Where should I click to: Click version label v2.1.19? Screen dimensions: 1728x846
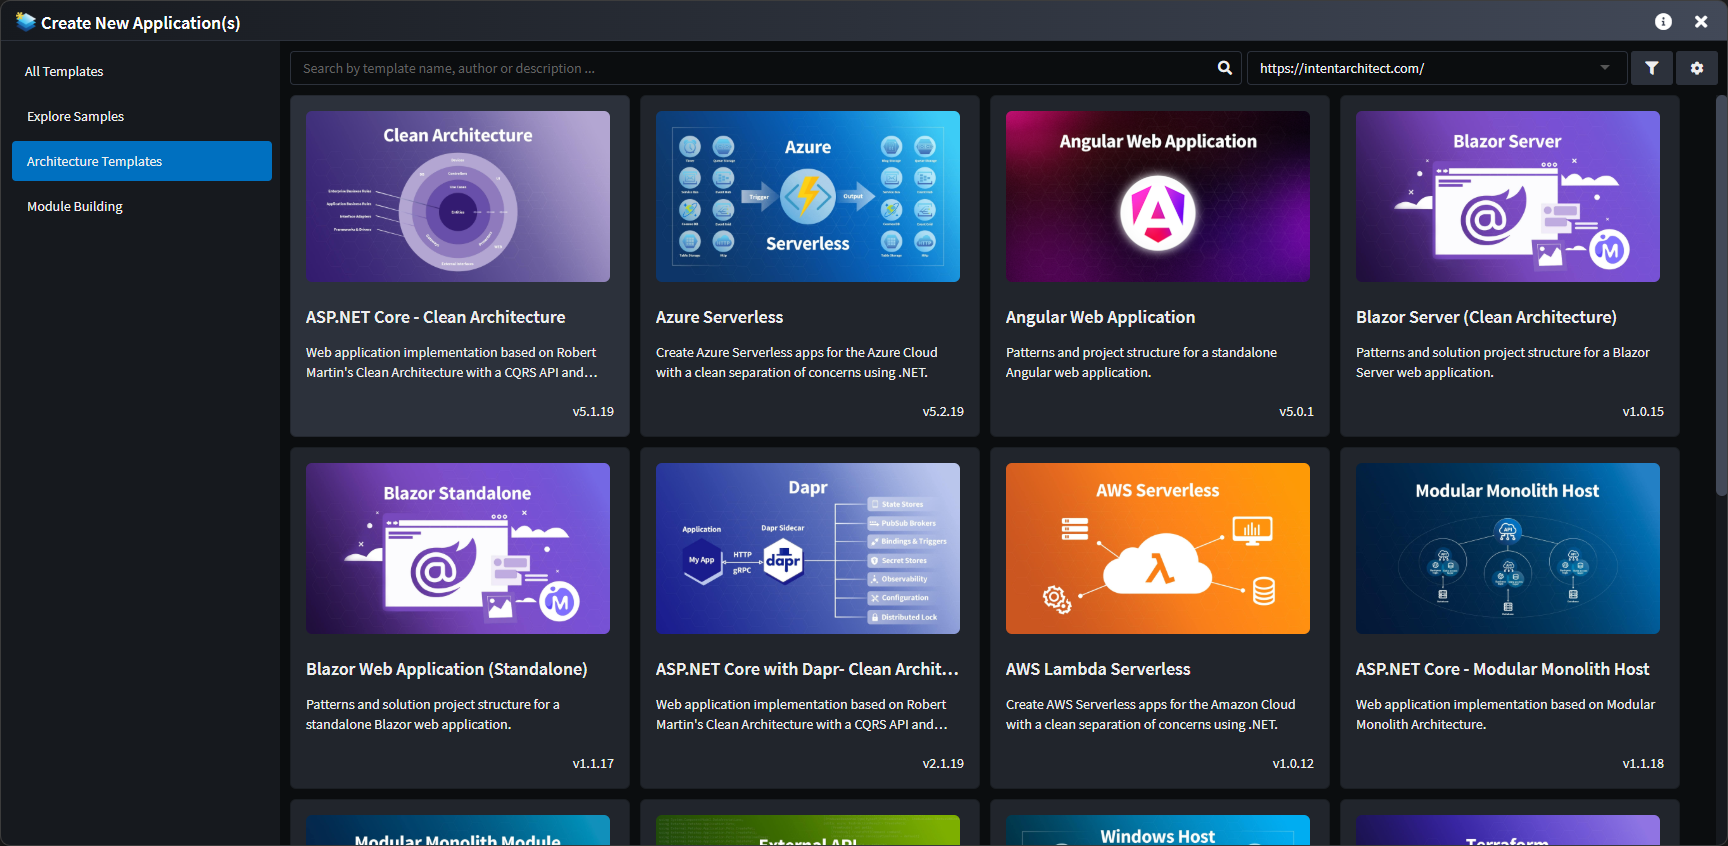tap(943, 763)
